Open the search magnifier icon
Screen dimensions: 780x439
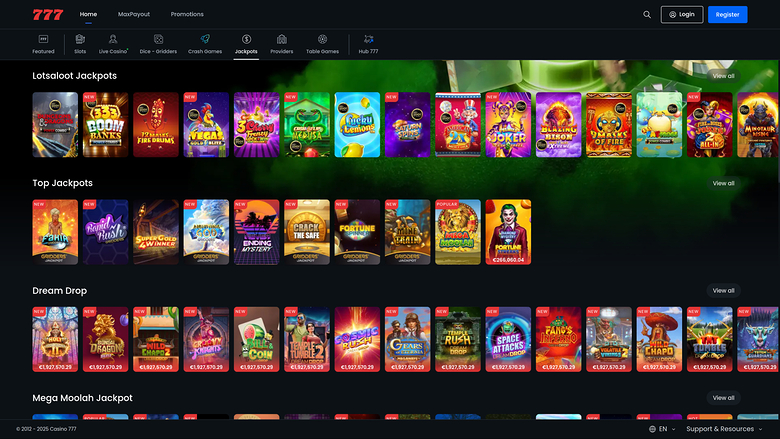click(647, 14)
